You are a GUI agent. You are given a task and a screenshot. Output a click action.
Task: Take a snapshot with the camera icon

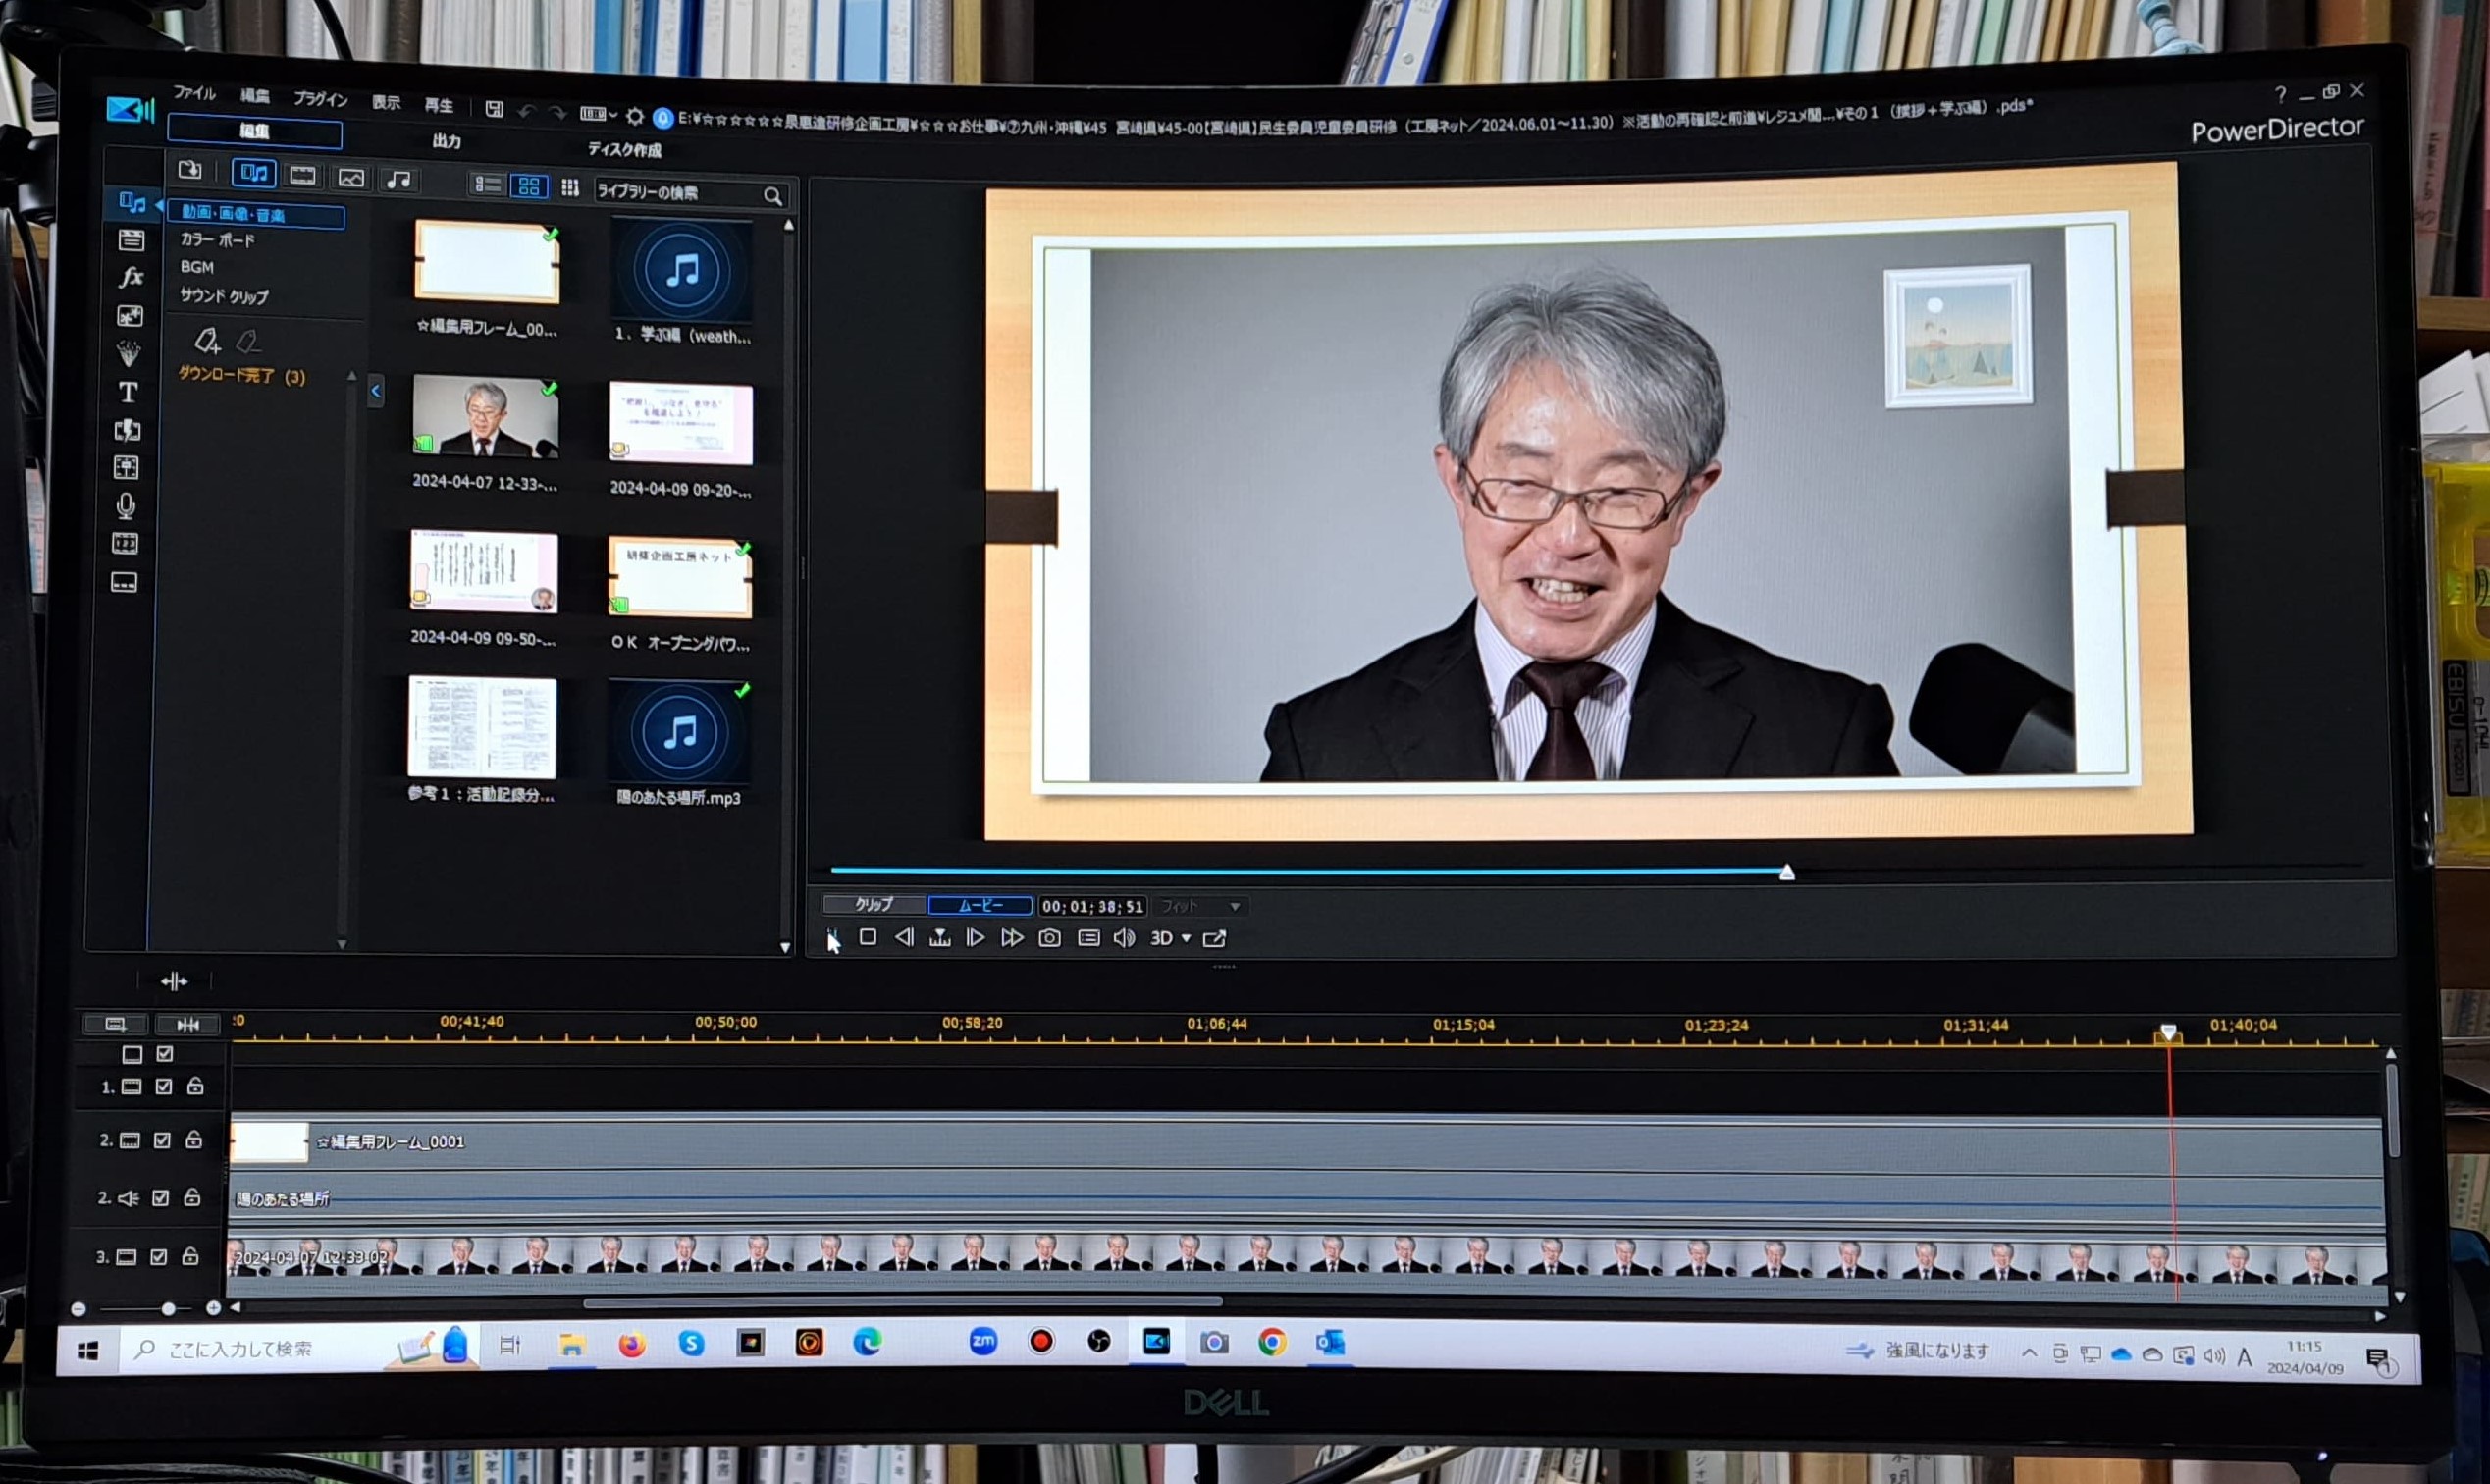pyautogui.click(x=1049, y=938)
